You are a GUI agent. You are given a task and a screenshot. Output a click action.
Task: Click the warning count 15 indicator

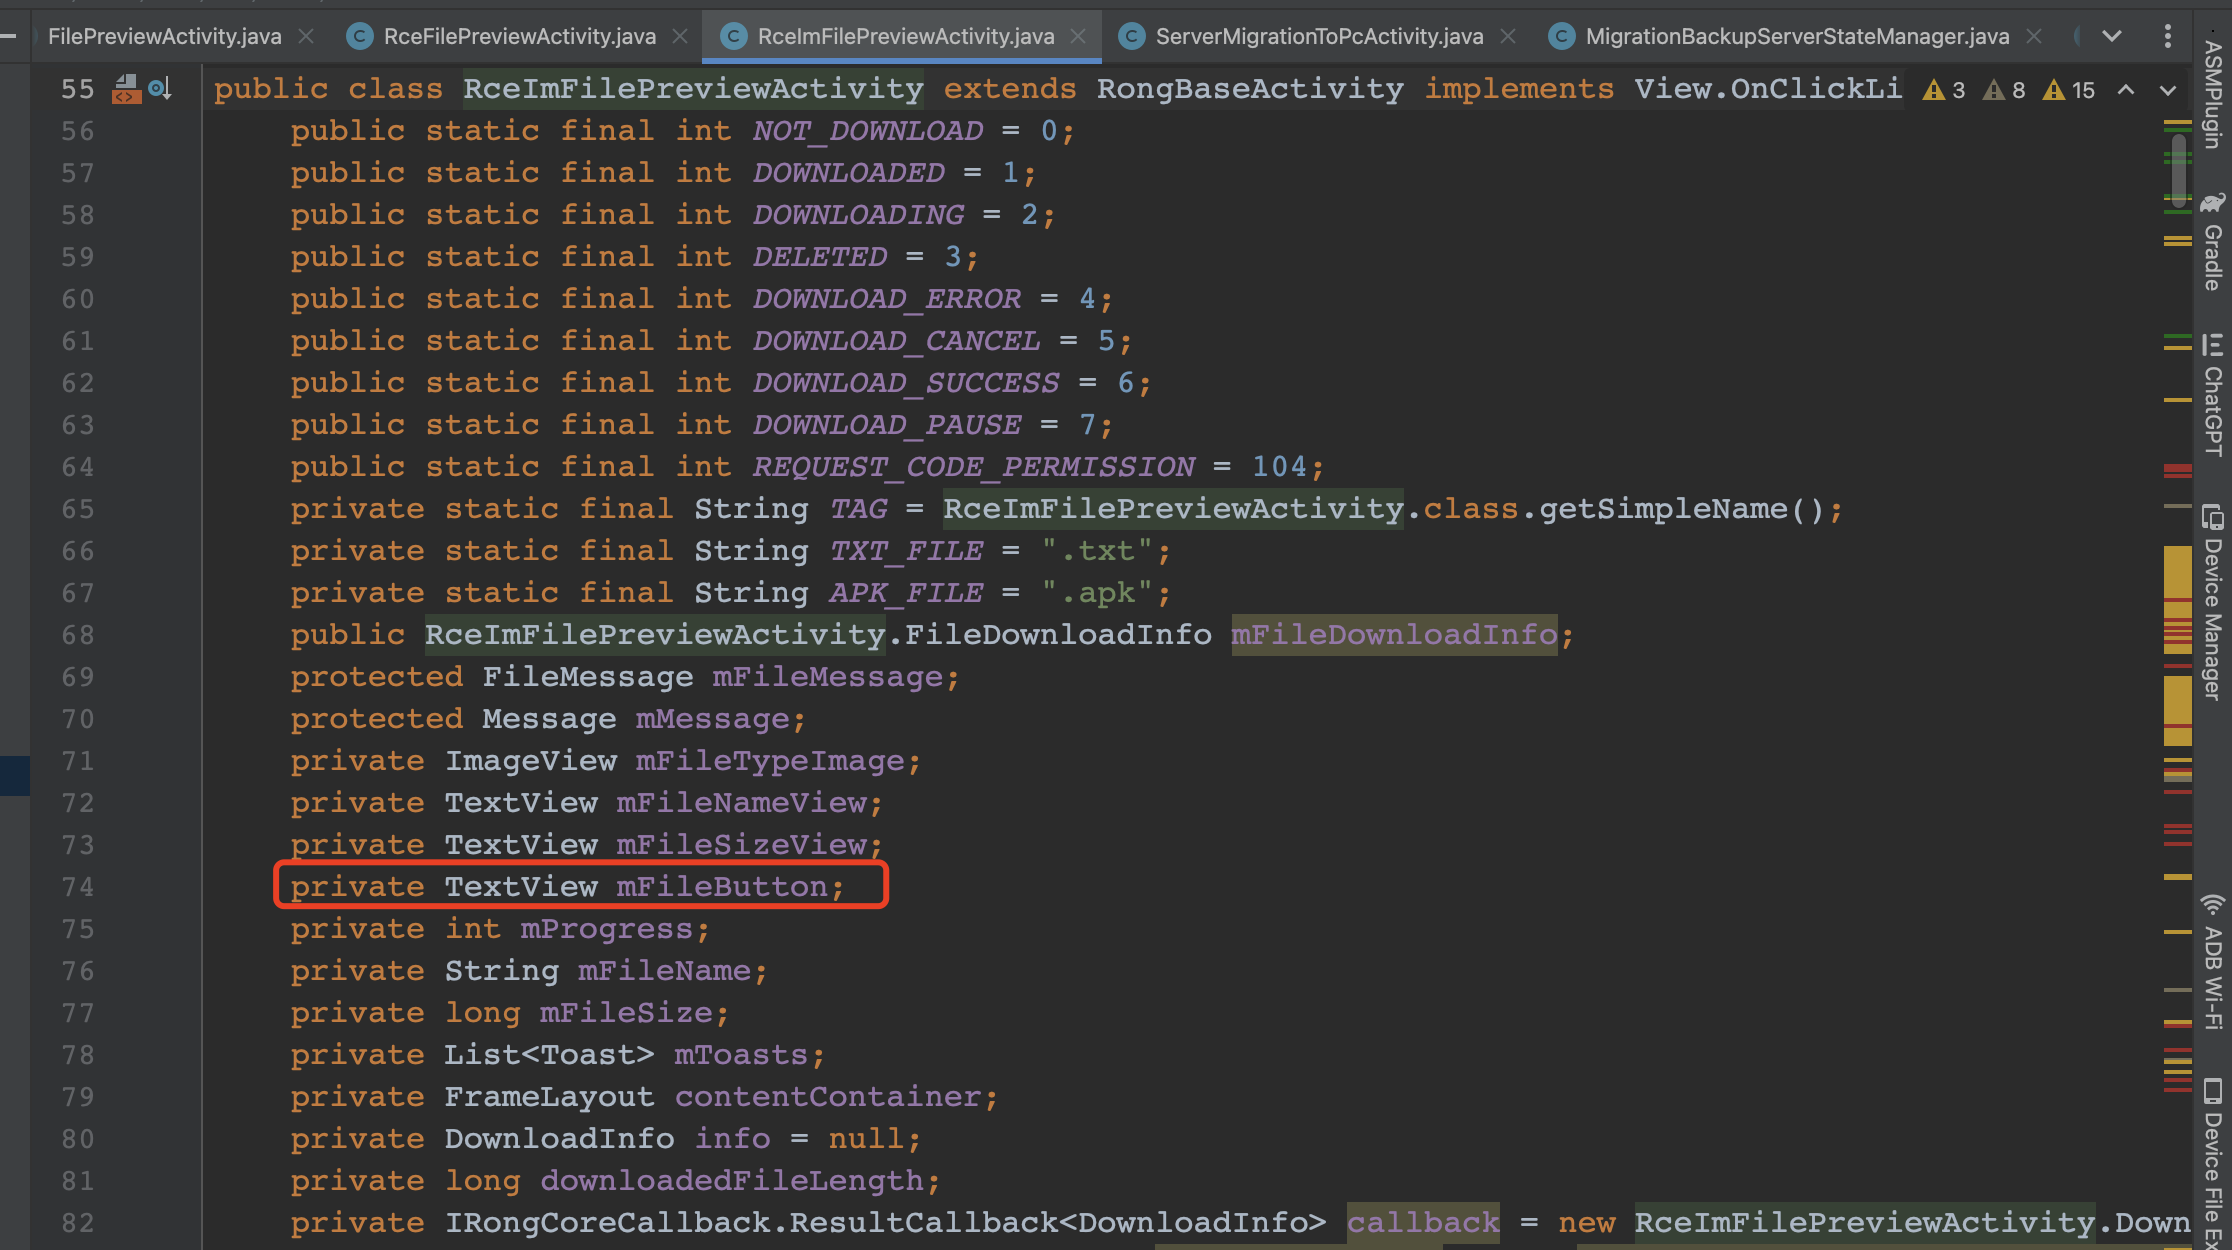point(2068,90)
